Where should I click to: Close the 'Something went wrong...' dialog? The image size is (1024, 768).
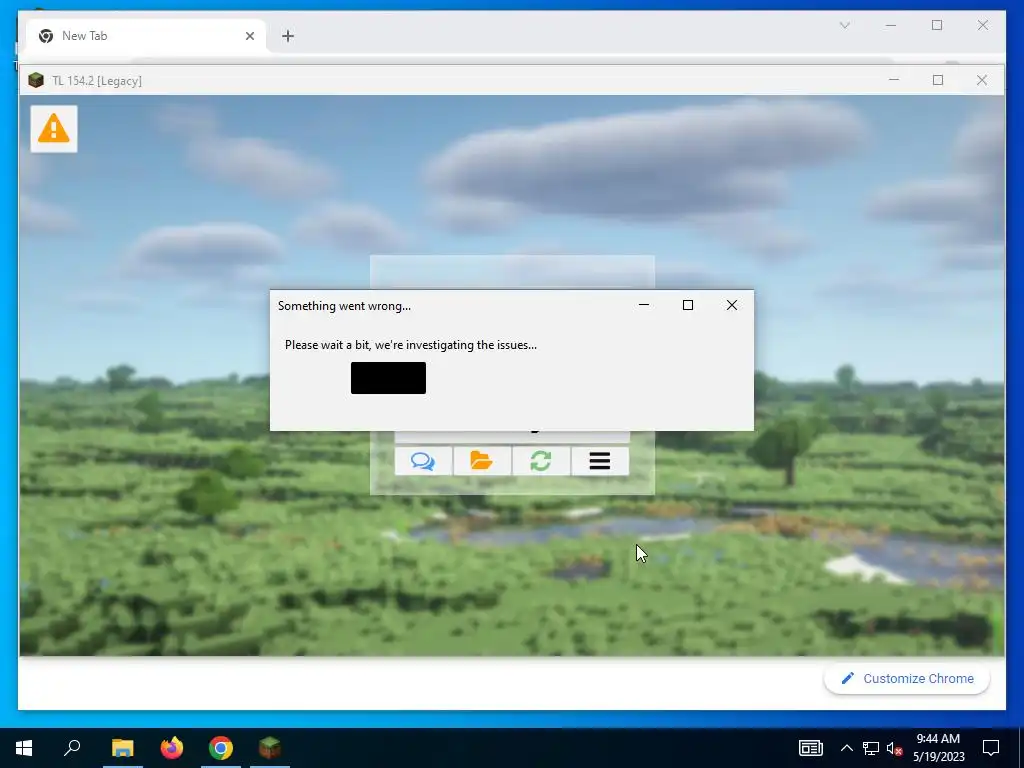[731, 305]
